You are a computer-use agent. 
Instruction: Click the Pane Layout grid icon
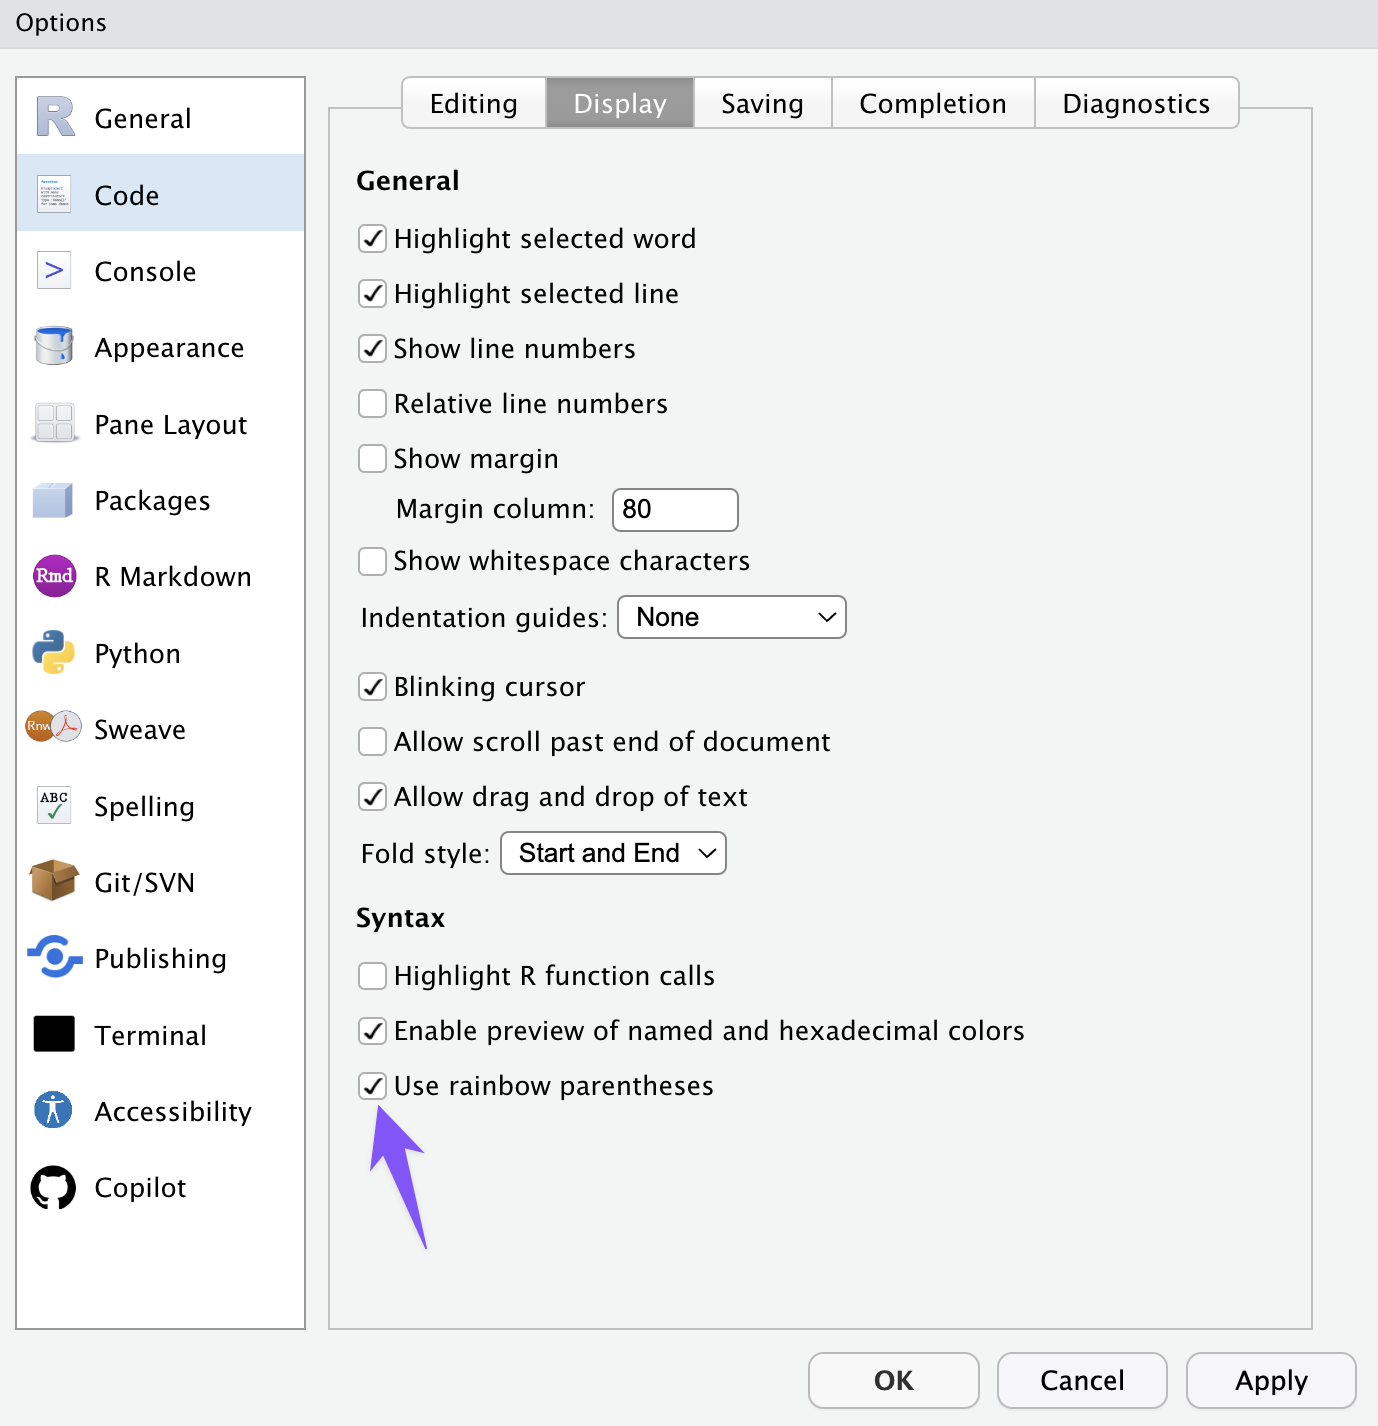point(54,424)
